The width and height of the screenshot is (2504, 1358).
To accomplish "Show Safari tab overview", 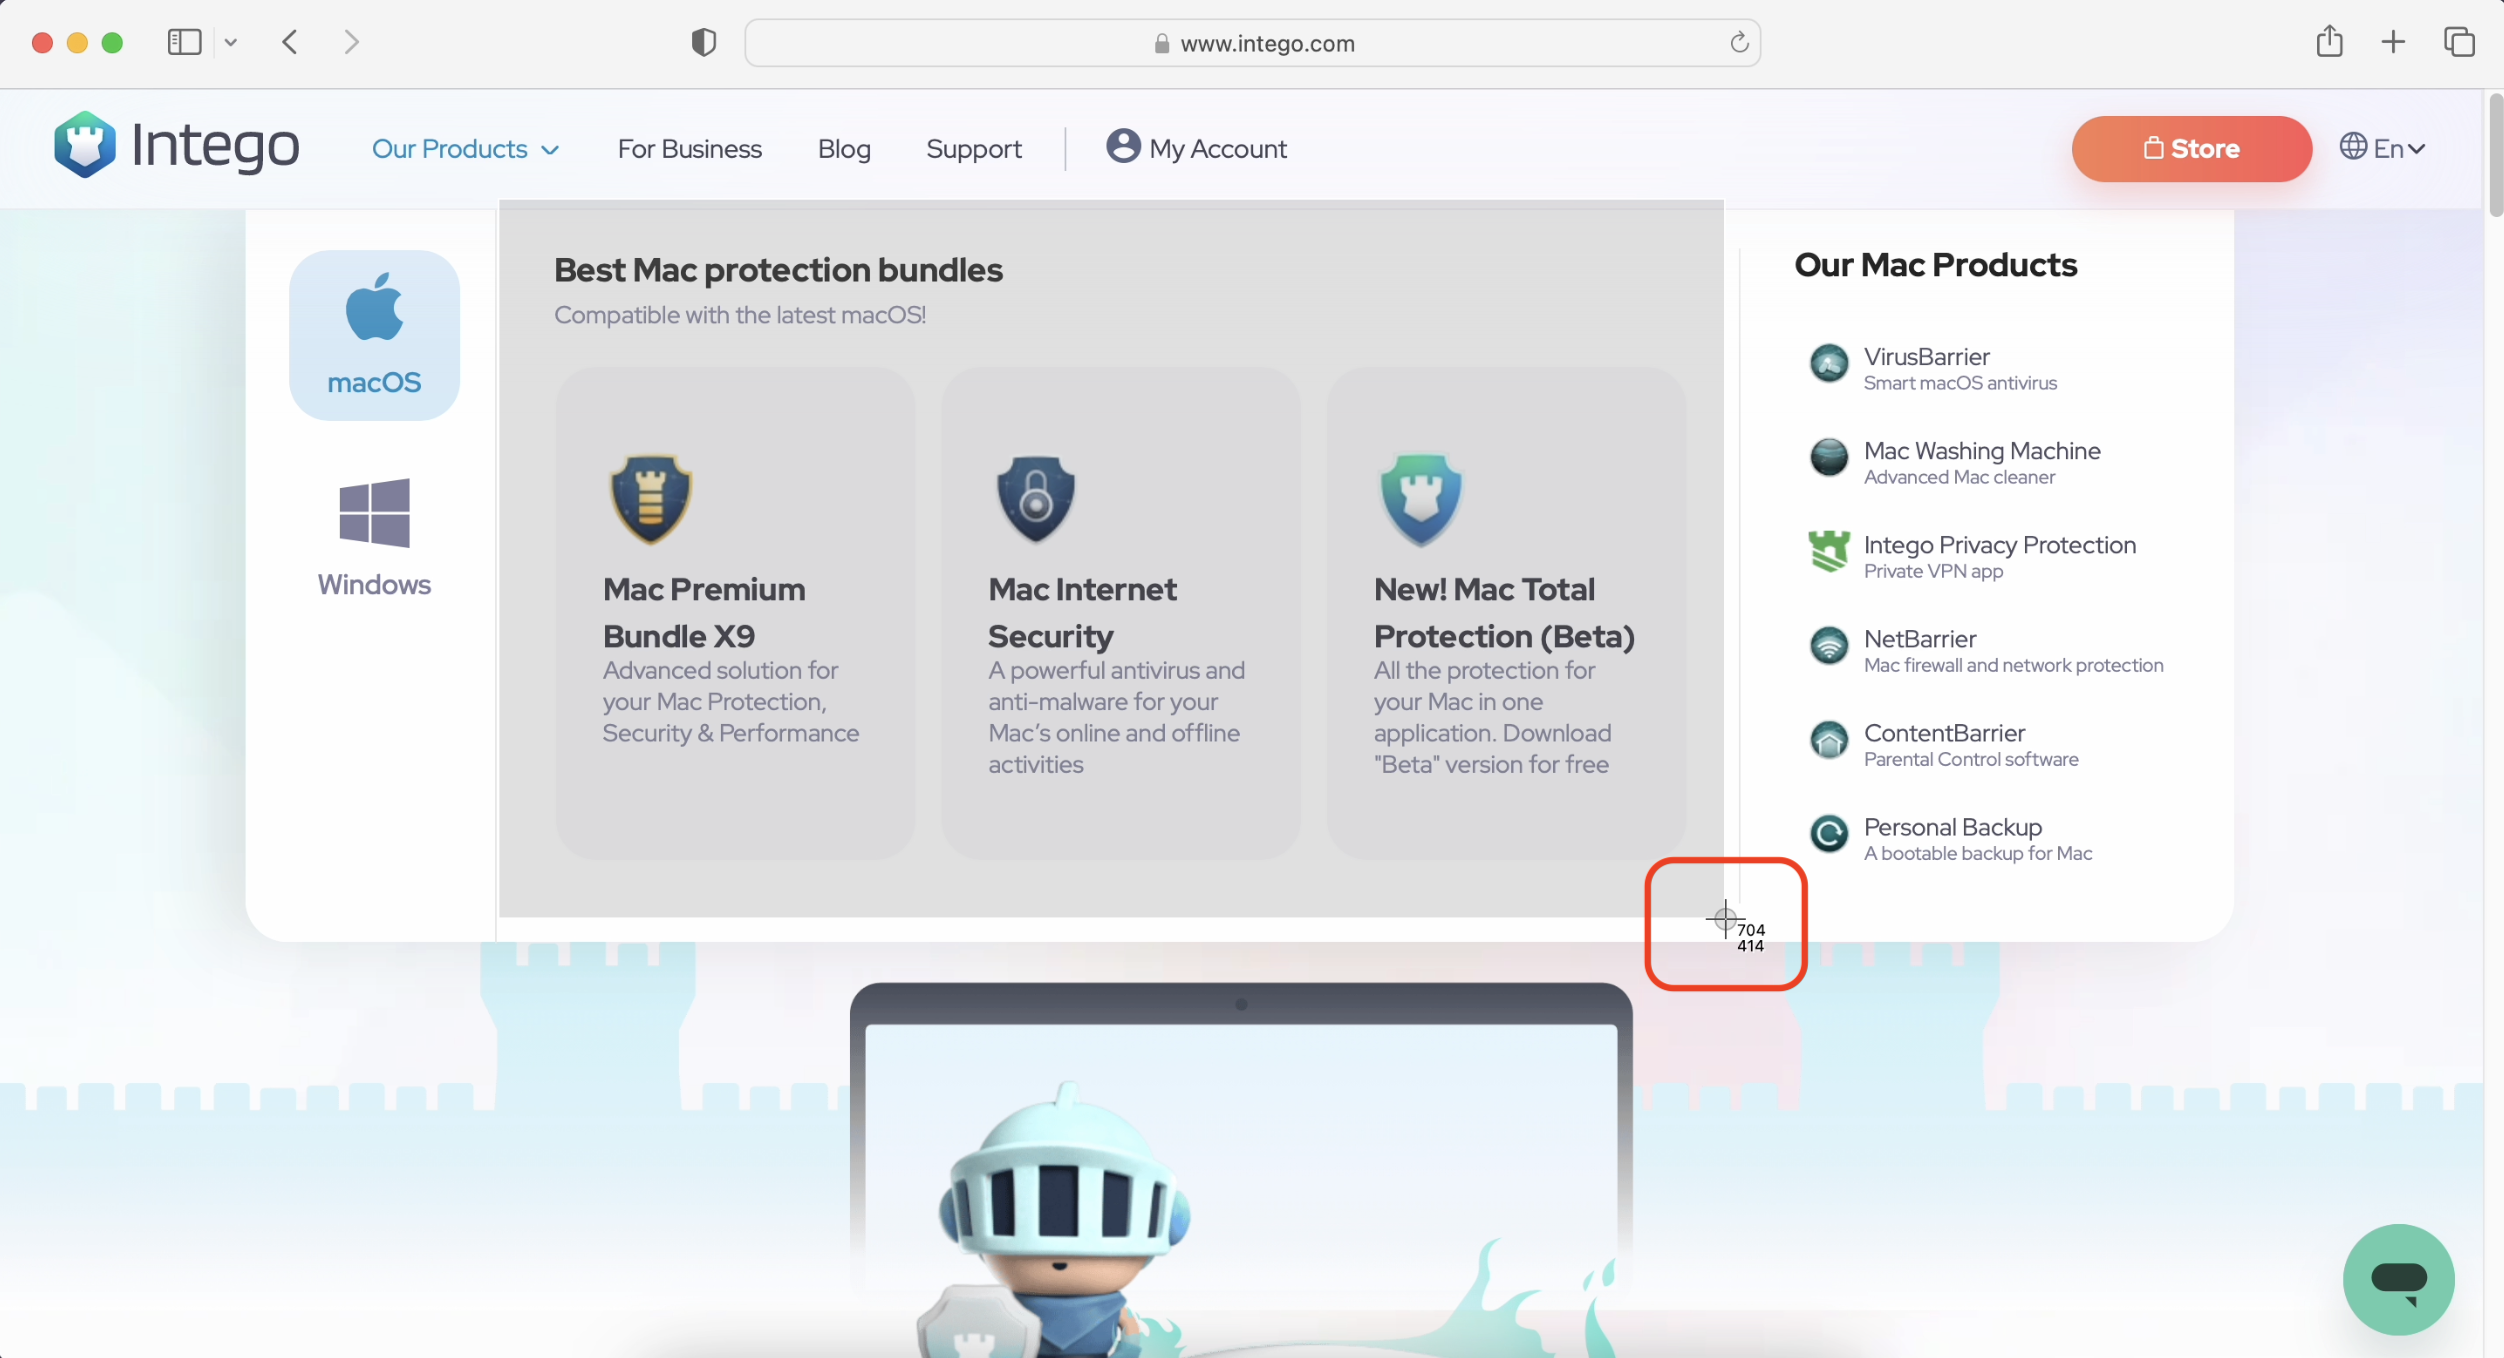I will (2459, 42).
